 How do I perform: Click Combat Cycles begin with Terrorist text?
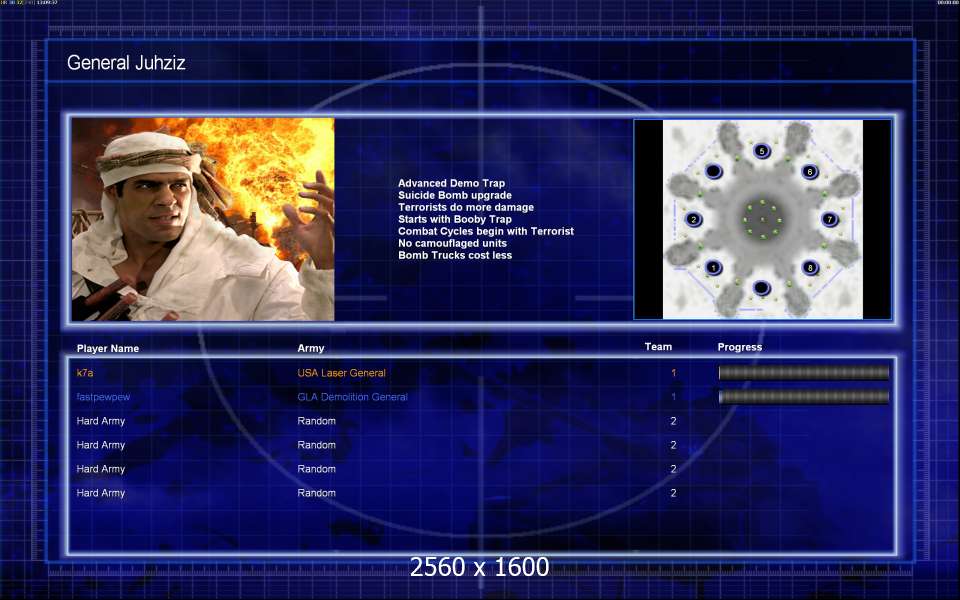pos(486,231)
